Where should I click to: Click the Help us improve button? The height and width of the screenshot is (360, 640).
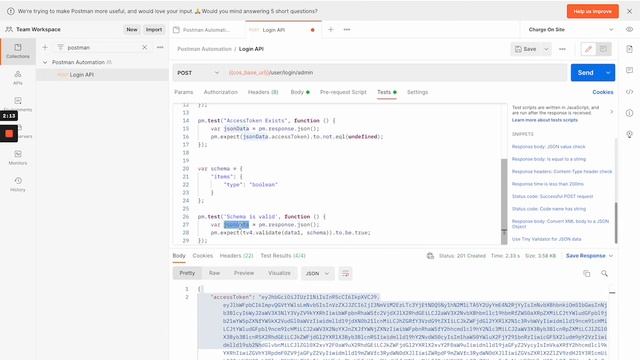pyautogui.click(x=593, y=11)
